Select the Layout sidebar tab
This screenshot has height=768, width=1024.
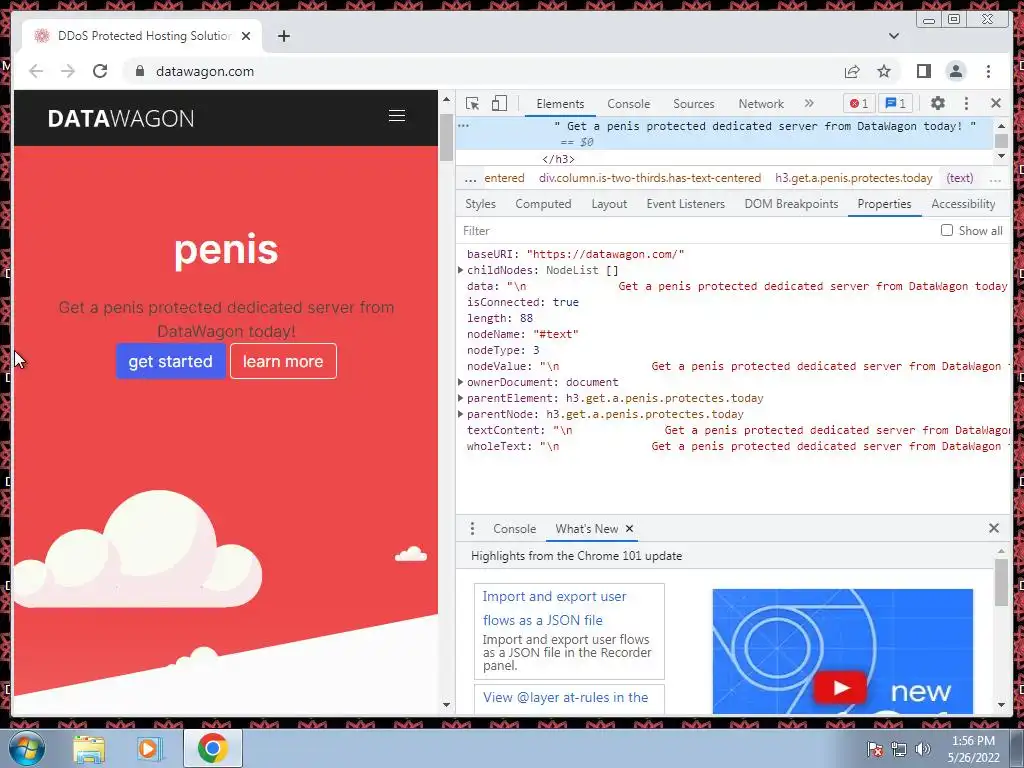pos(609,204)
